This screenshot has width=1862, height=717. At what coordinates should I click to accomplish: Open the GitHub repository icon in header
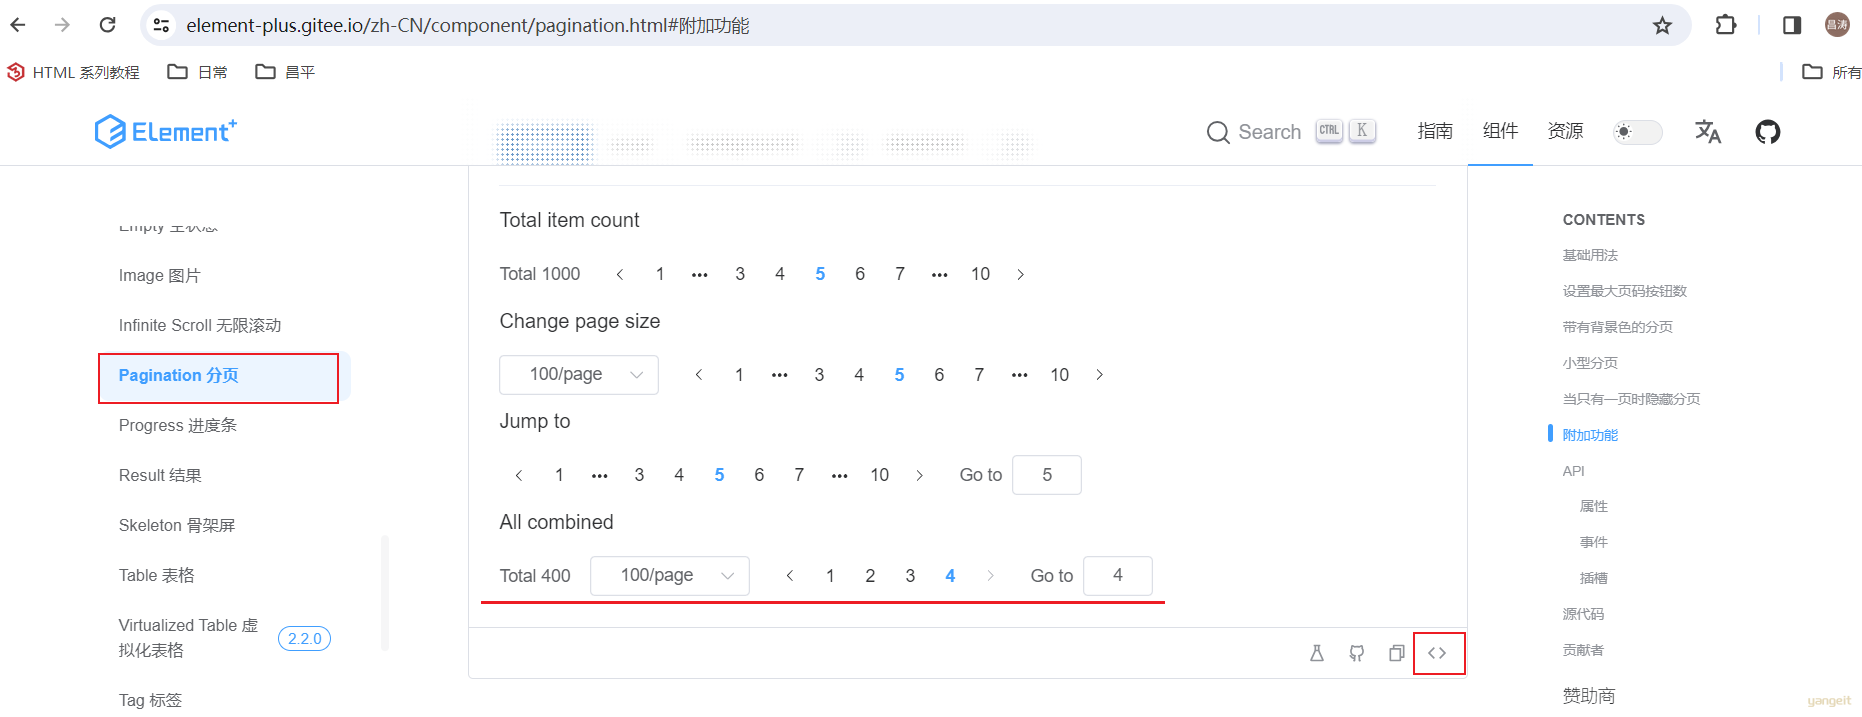pos(1768,132)
